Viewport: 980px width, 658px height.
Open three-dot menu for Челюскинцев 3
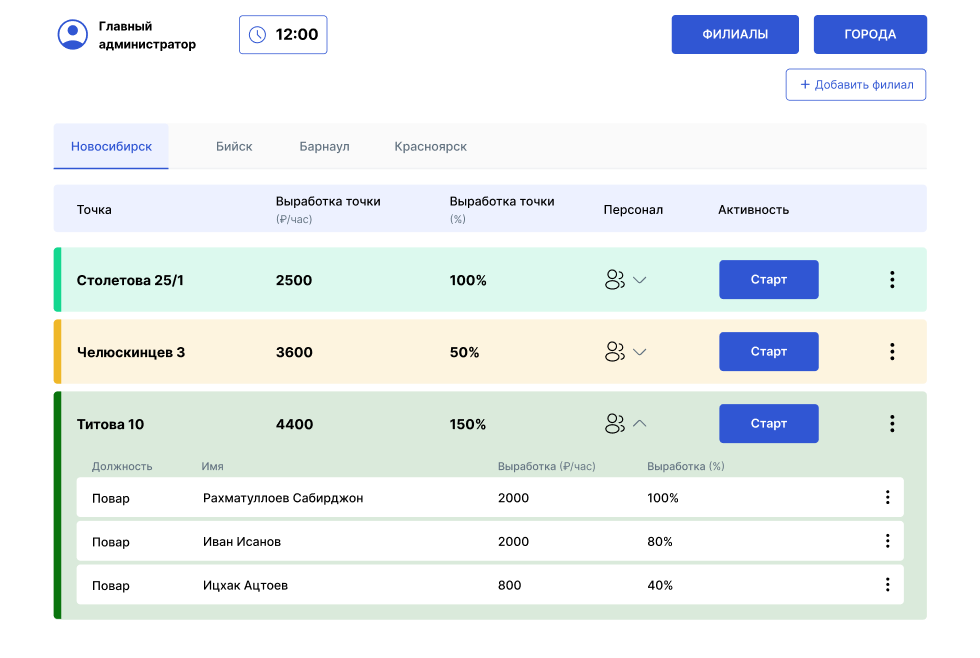[891, 352]
